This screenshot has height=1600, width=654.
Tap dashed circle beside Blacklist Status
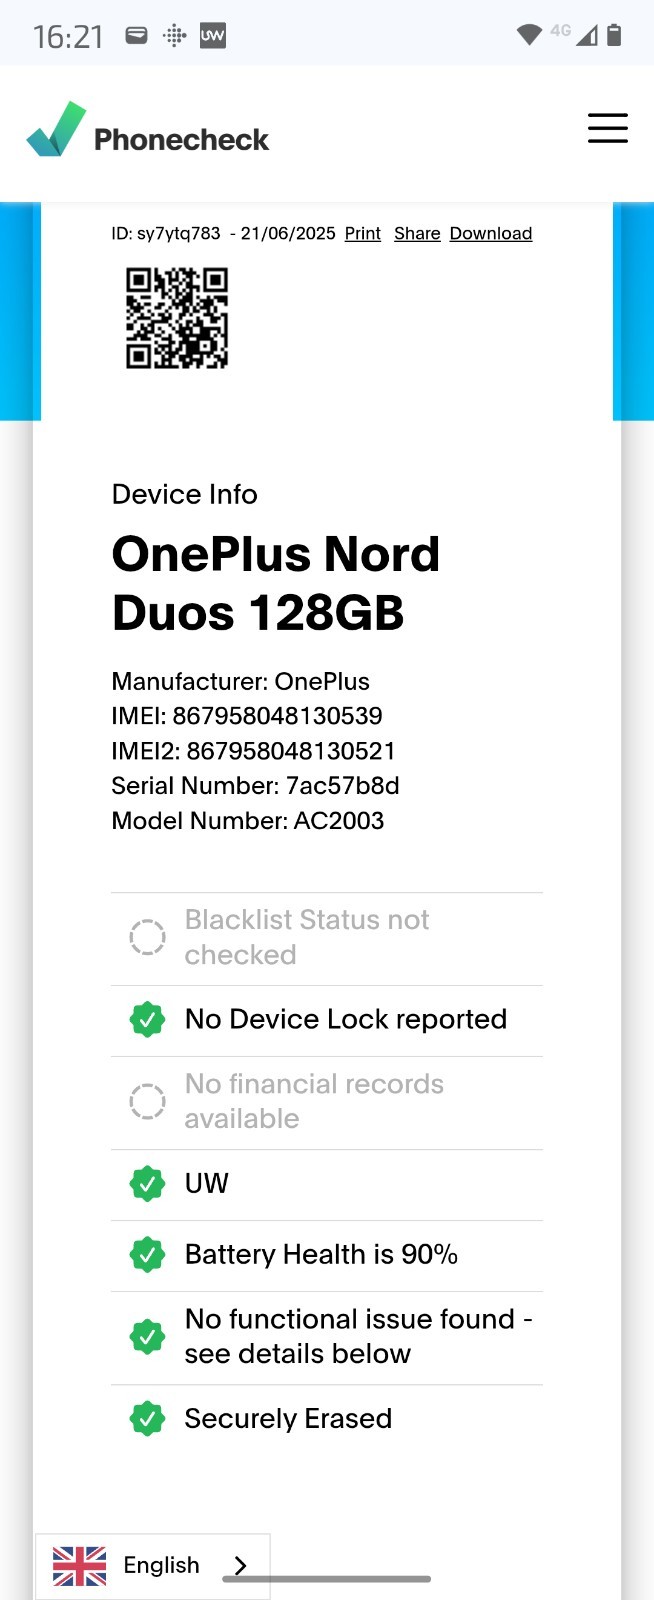(147, 938)
